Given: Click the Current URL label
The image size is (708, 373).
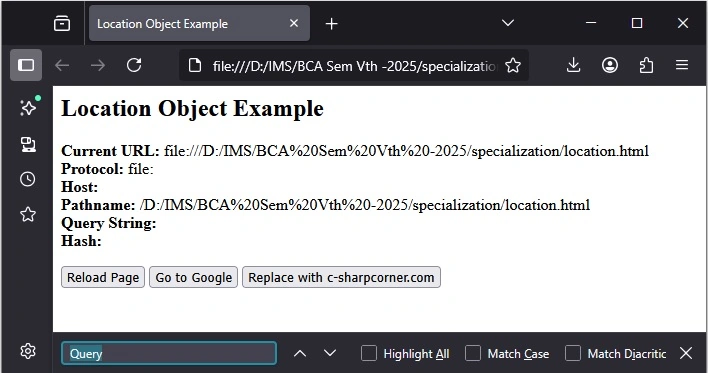Looking at the screenshot, I should click(110, 151).
